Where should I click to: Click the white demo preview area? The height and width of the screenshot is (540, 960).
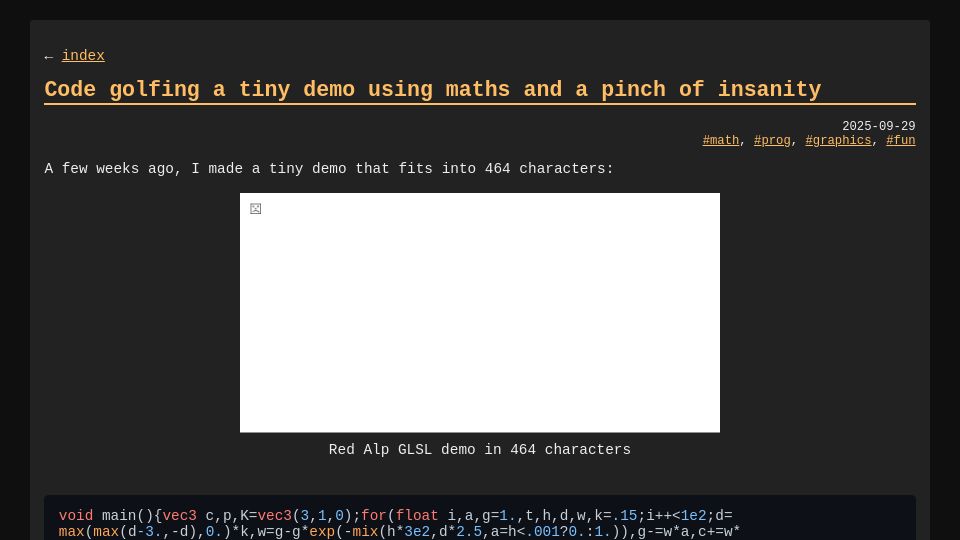coord(480,313)
